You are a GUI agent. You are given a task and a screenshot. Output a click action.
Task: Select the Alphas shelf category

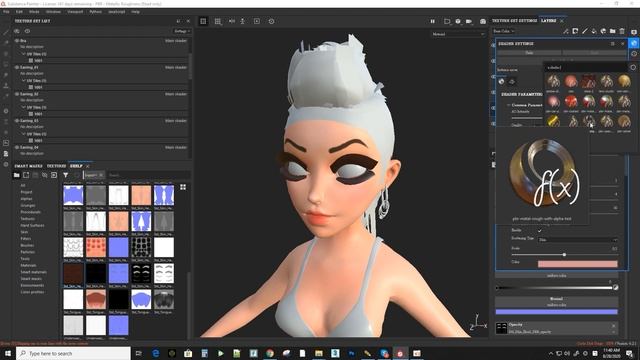click(26, 199)
